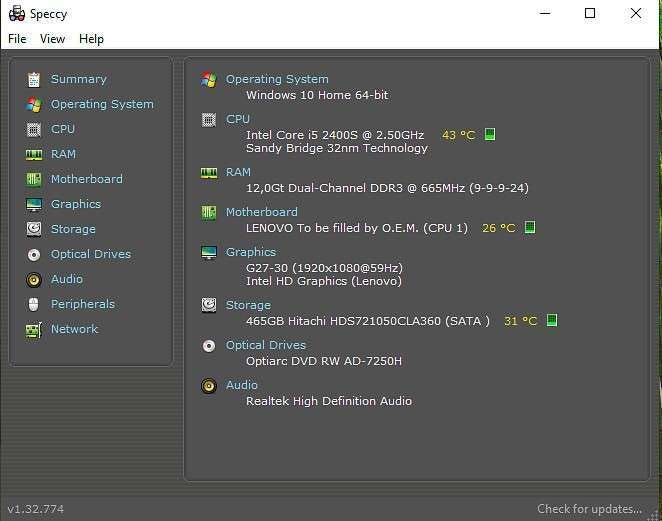The height and width of the screenshot is (521, 662).
Task: Click the Motherboard icon in sidebar
Action: pyautogui.click(x=34, y=179)
